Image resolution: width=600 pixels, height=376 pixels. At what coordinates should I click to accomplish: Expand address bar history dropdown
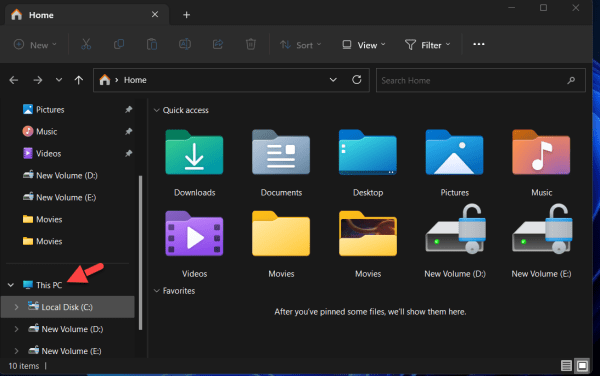point(333,80)
